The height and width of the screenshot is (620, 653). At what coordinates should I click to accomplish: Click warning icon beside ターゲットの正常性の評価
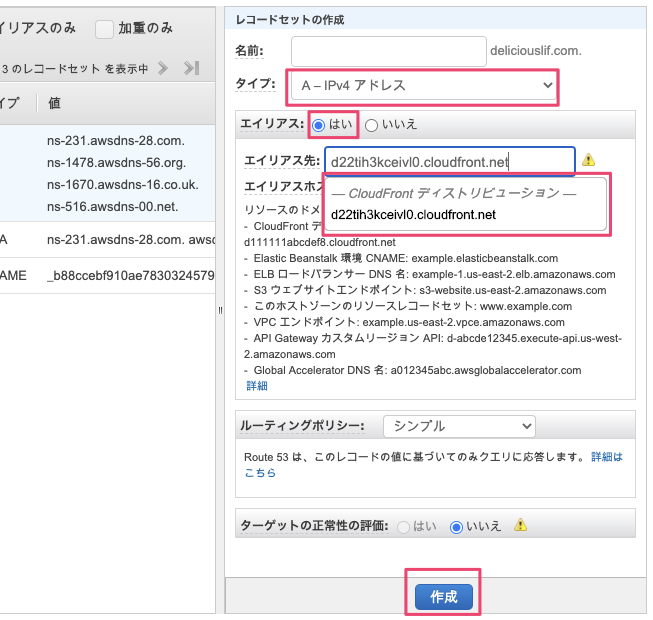tap(520, 526)
